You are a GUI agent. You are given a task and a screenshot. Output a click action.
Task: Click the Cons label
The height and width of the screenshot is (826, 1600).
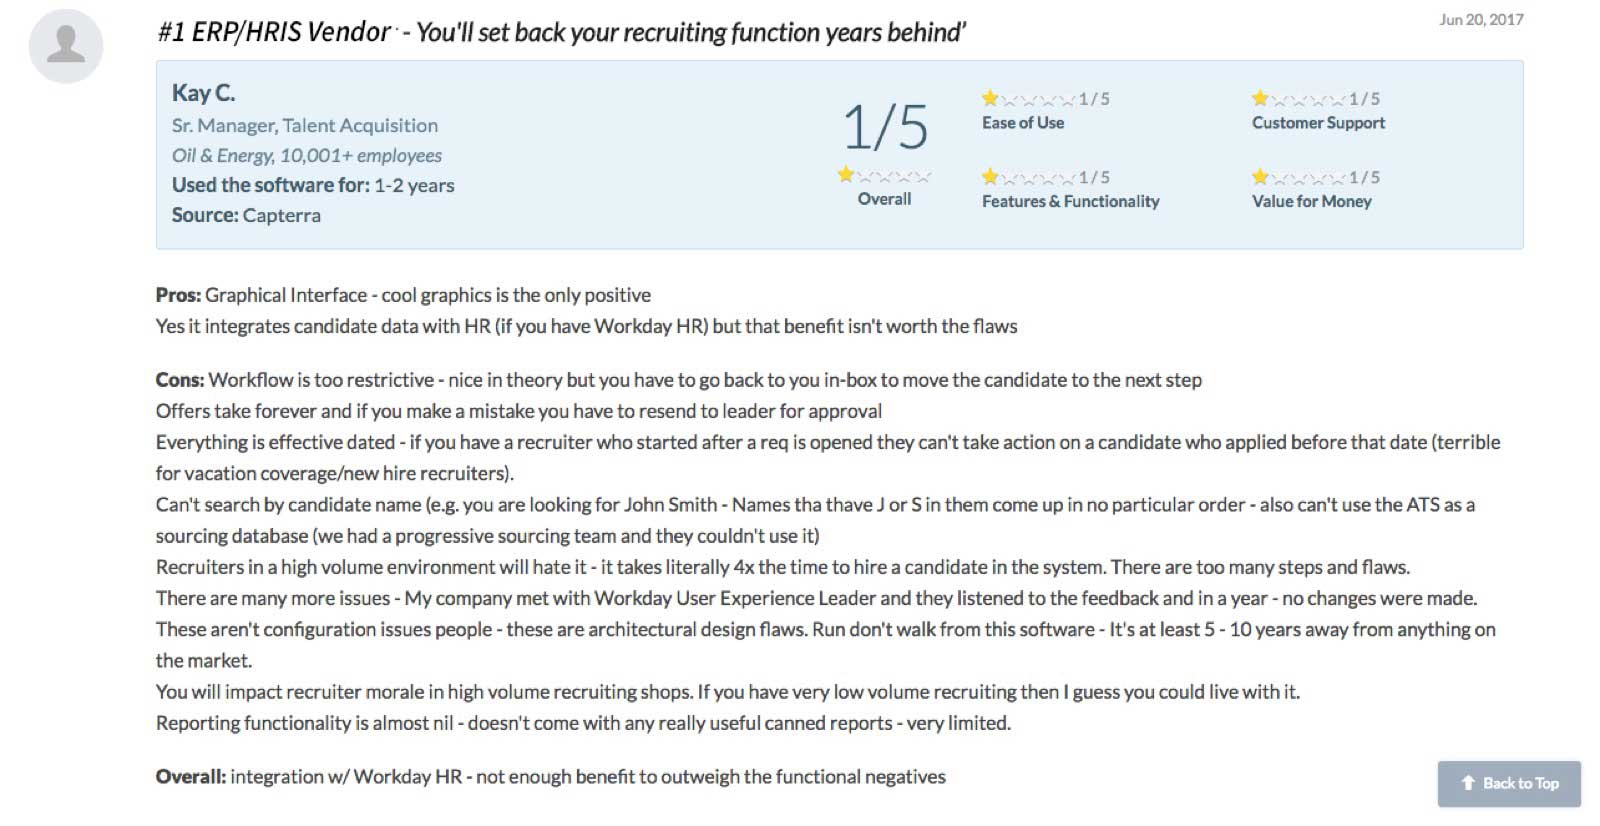tap(180, 380)
